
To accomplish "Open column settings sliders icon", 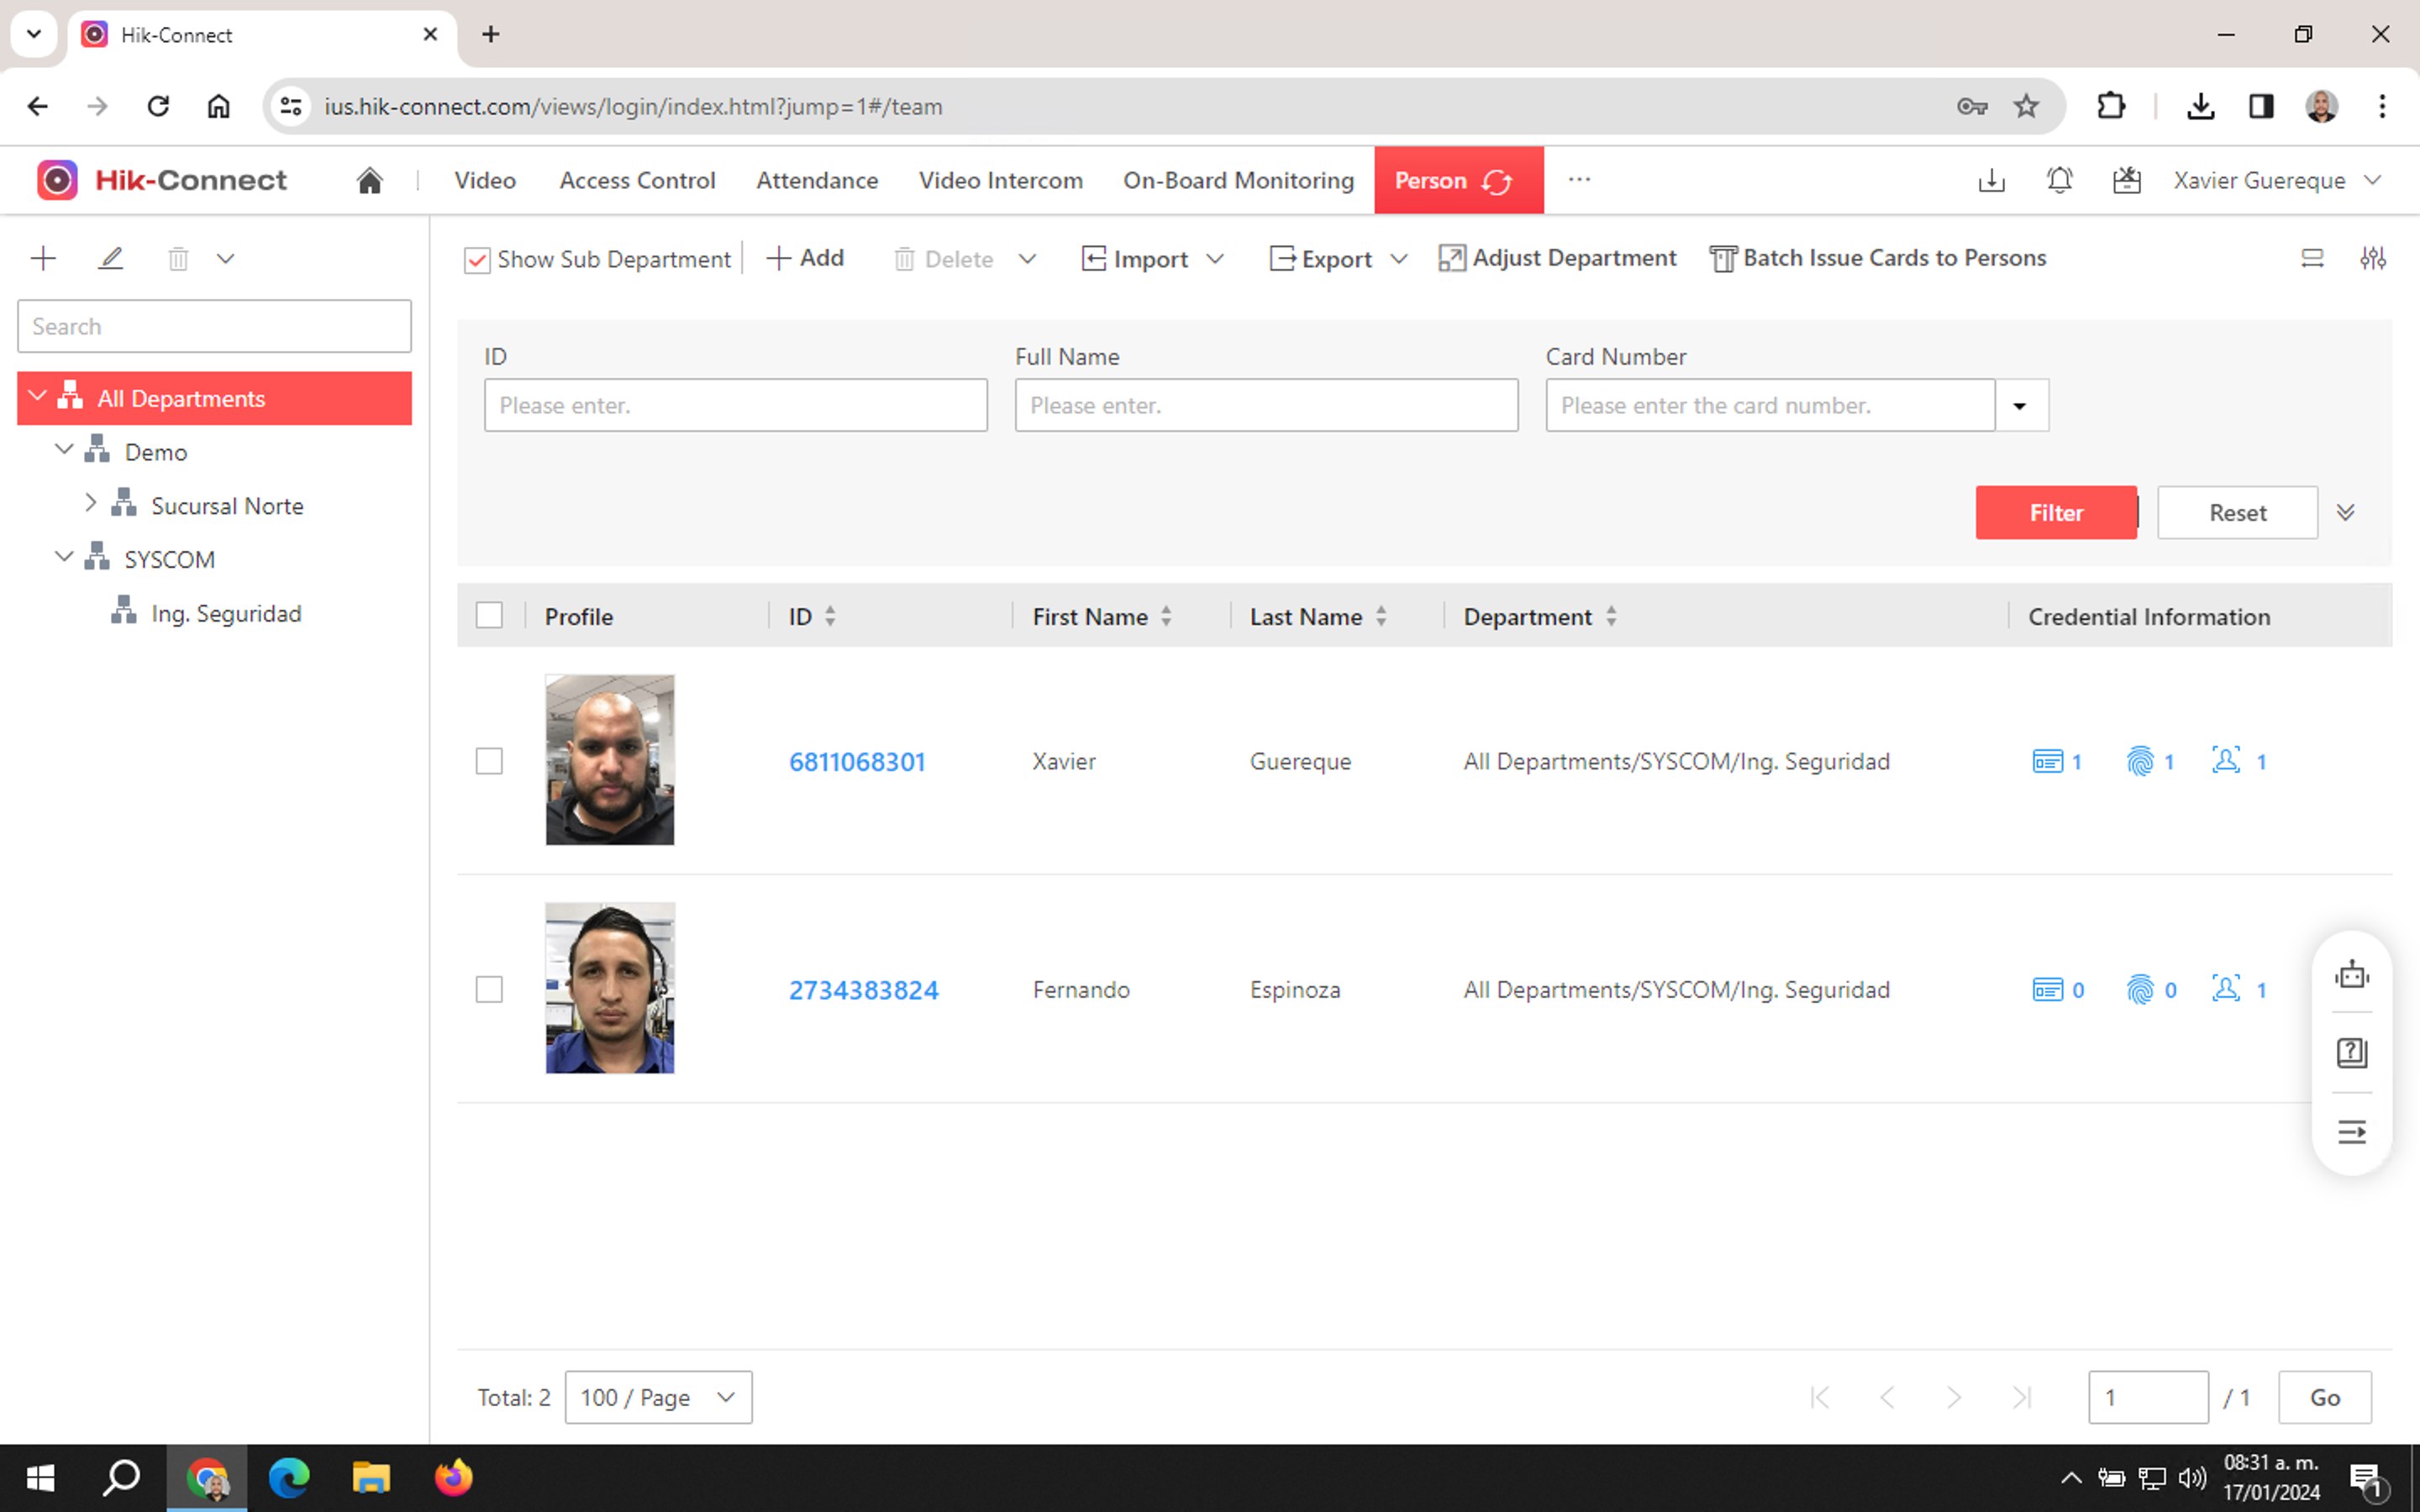I will [x=2373, y=259].
